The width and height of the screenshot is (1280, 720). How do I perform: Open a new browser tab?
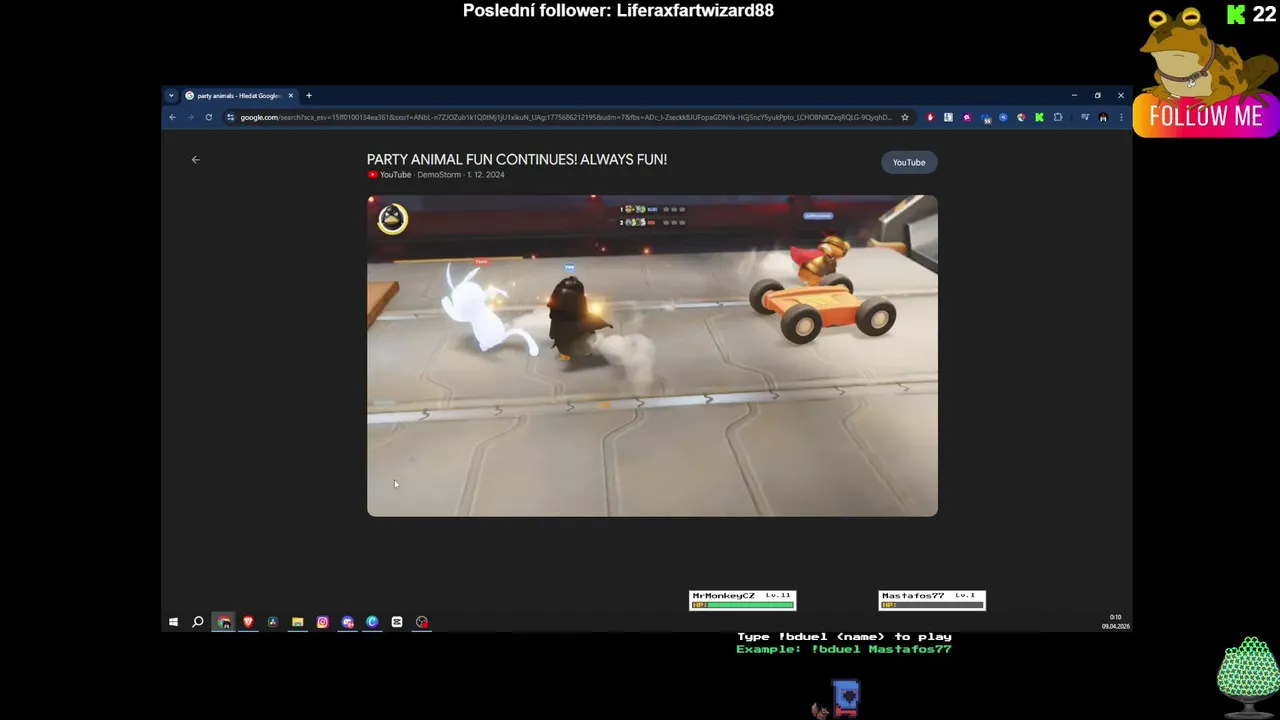click(x=309, y=96)
